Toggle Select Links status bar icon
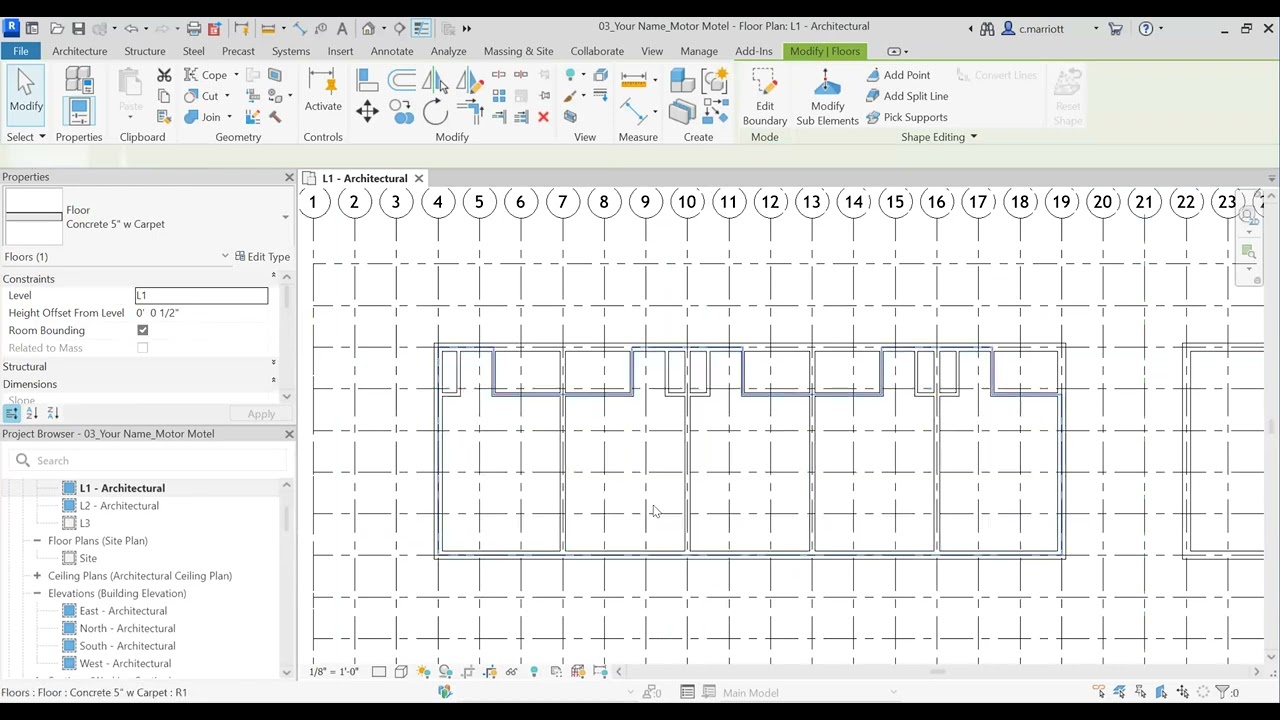Screen dimensions: 1280x720 (1099, 692)
